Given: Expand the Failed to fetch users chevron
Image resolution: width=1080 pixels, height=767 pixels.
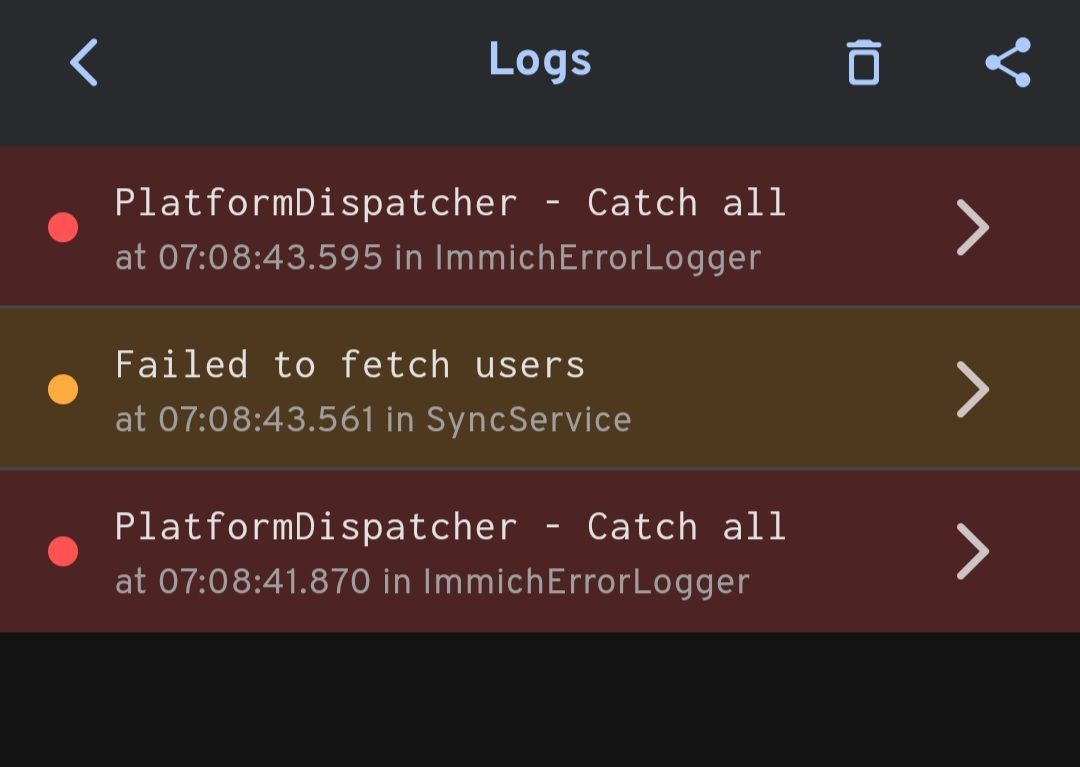Looking at the screenshot, I should [x=972, y=389].
